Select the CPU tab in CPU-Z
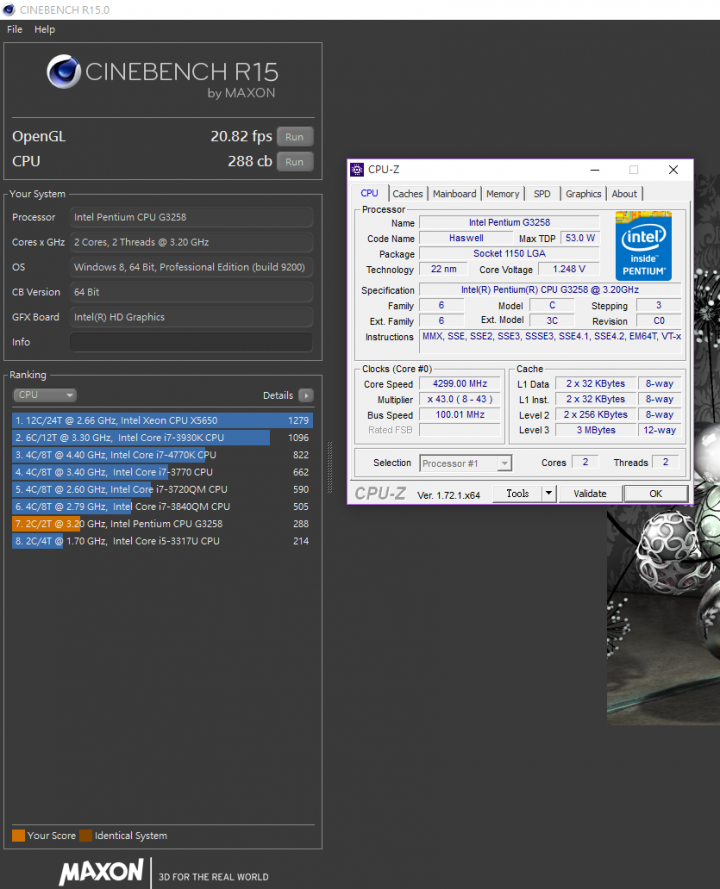720x889 pixels. point(369,193)
